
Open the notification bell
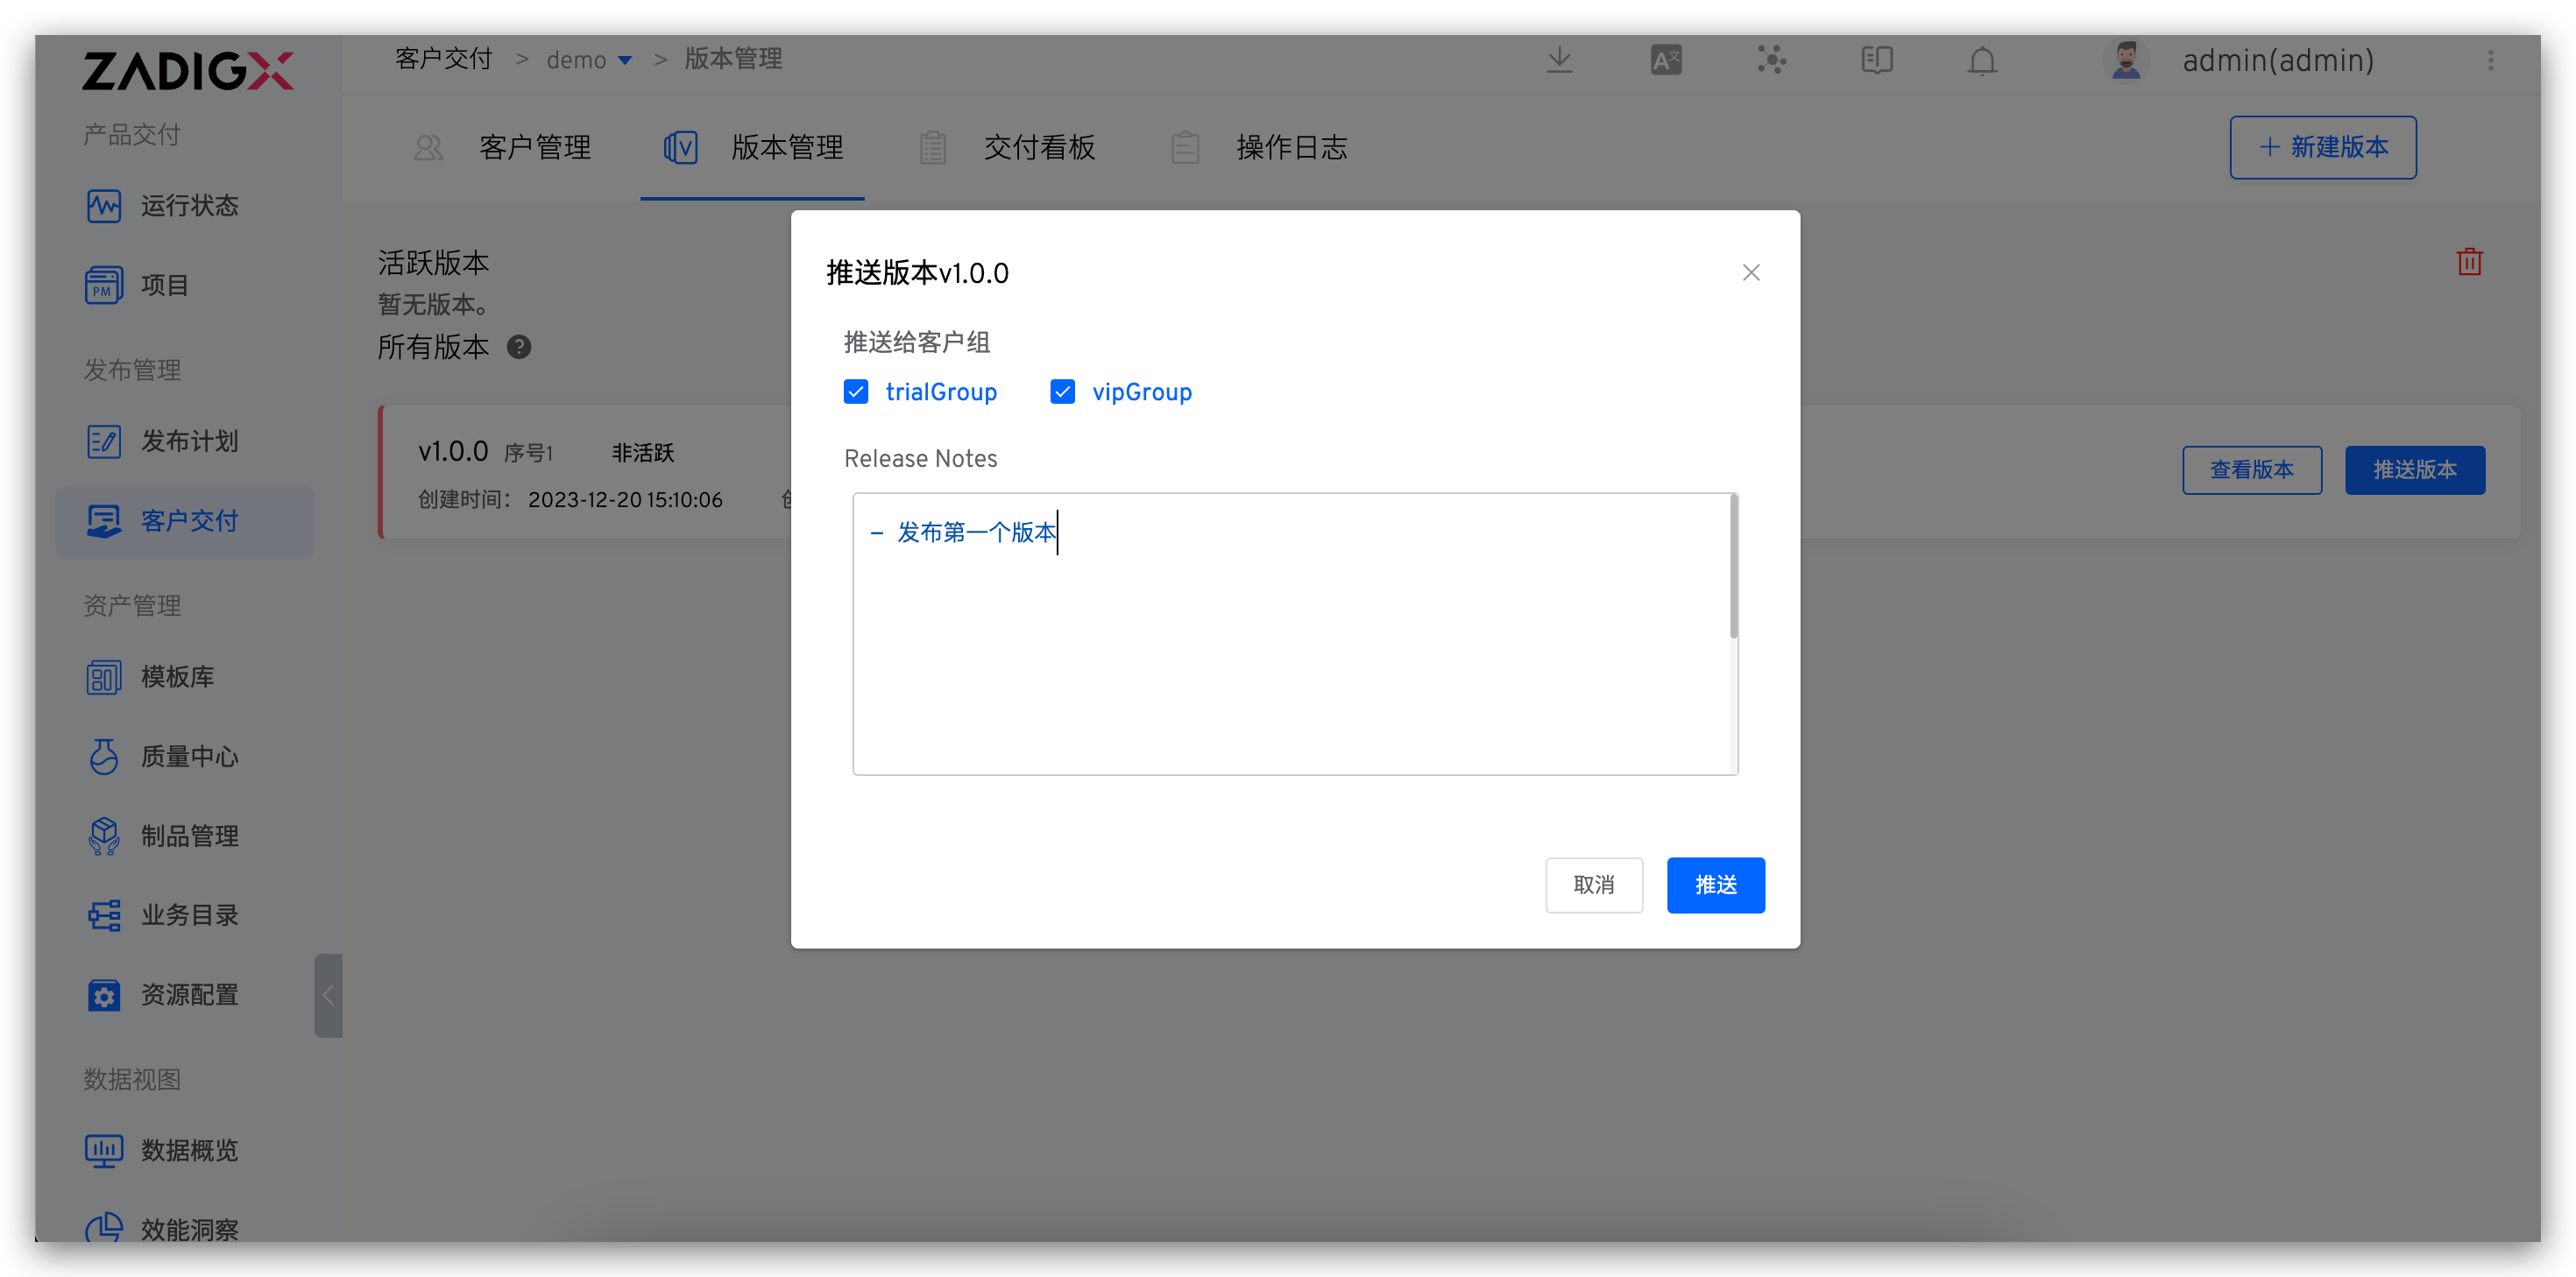coord(1982,60)
